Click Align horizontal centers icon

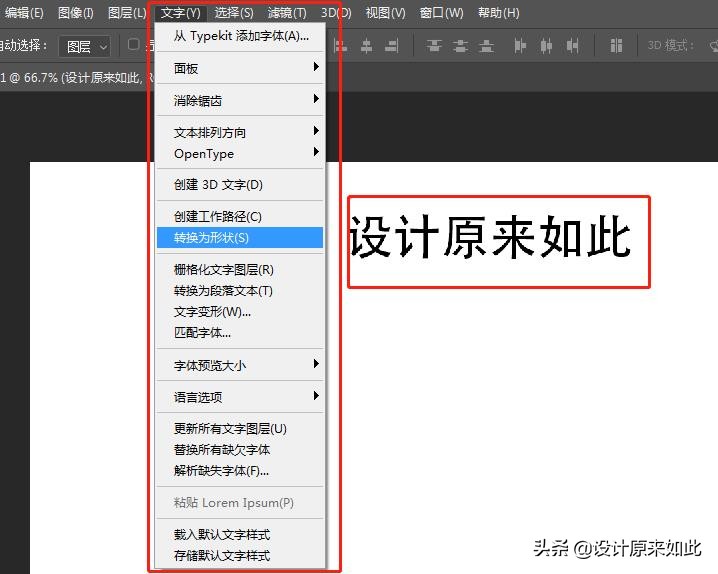pos(366,46)
